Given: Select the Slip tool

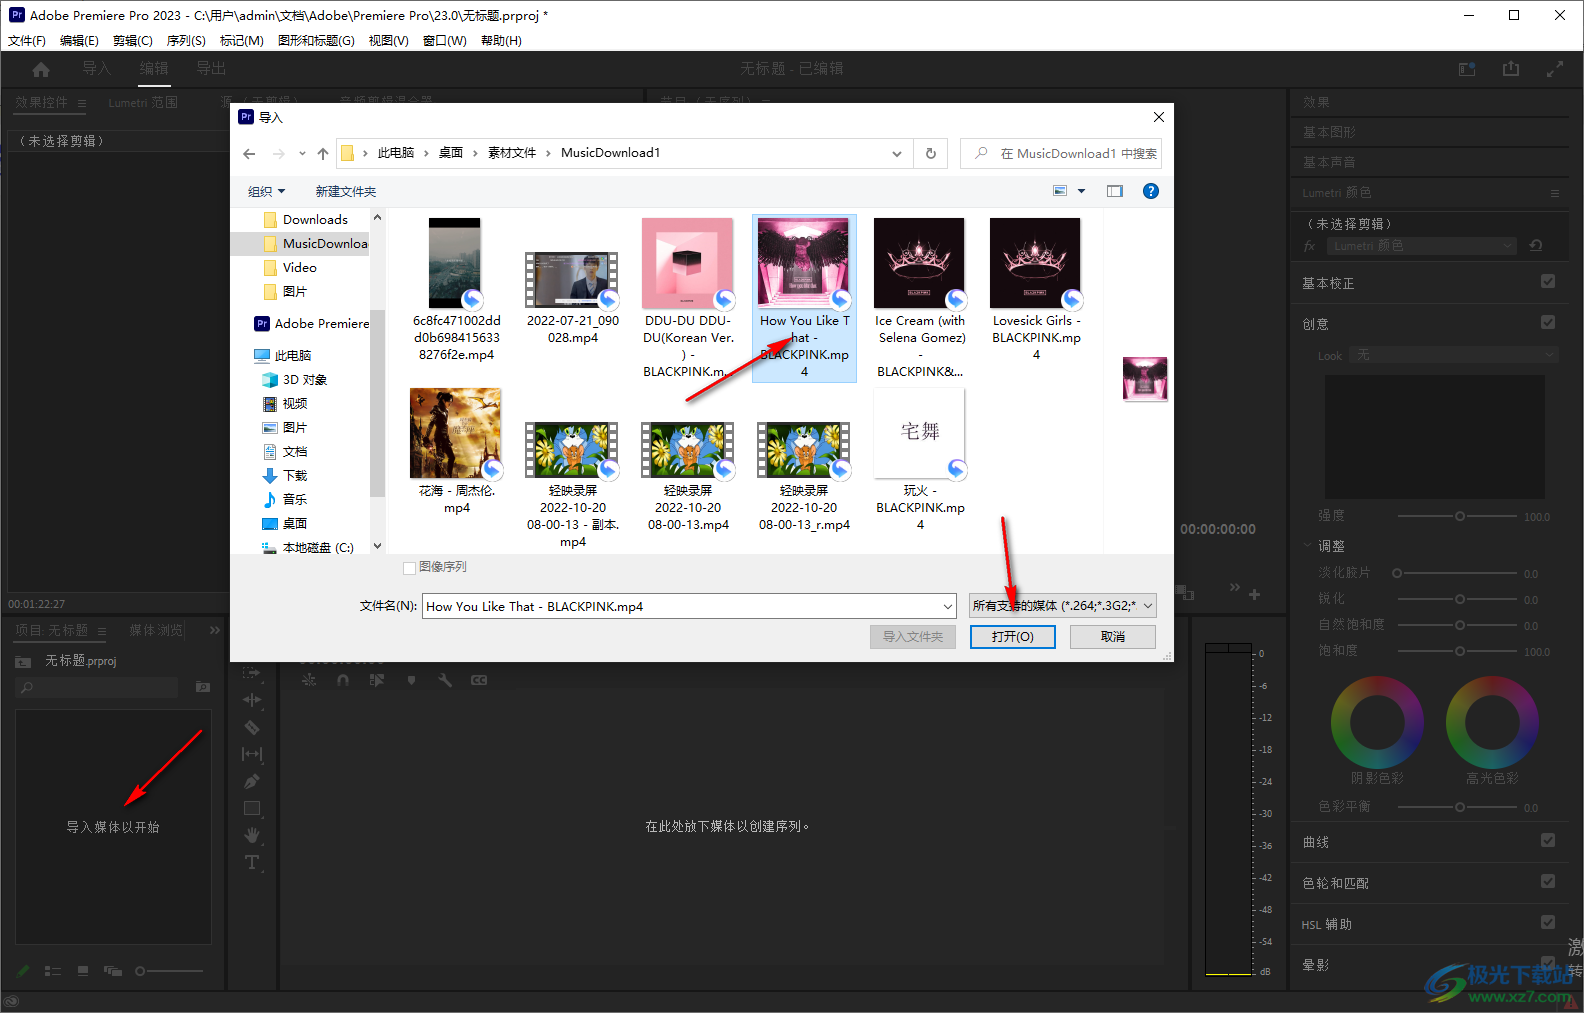Looking at the screenshot, I should (x=252, y=754).
